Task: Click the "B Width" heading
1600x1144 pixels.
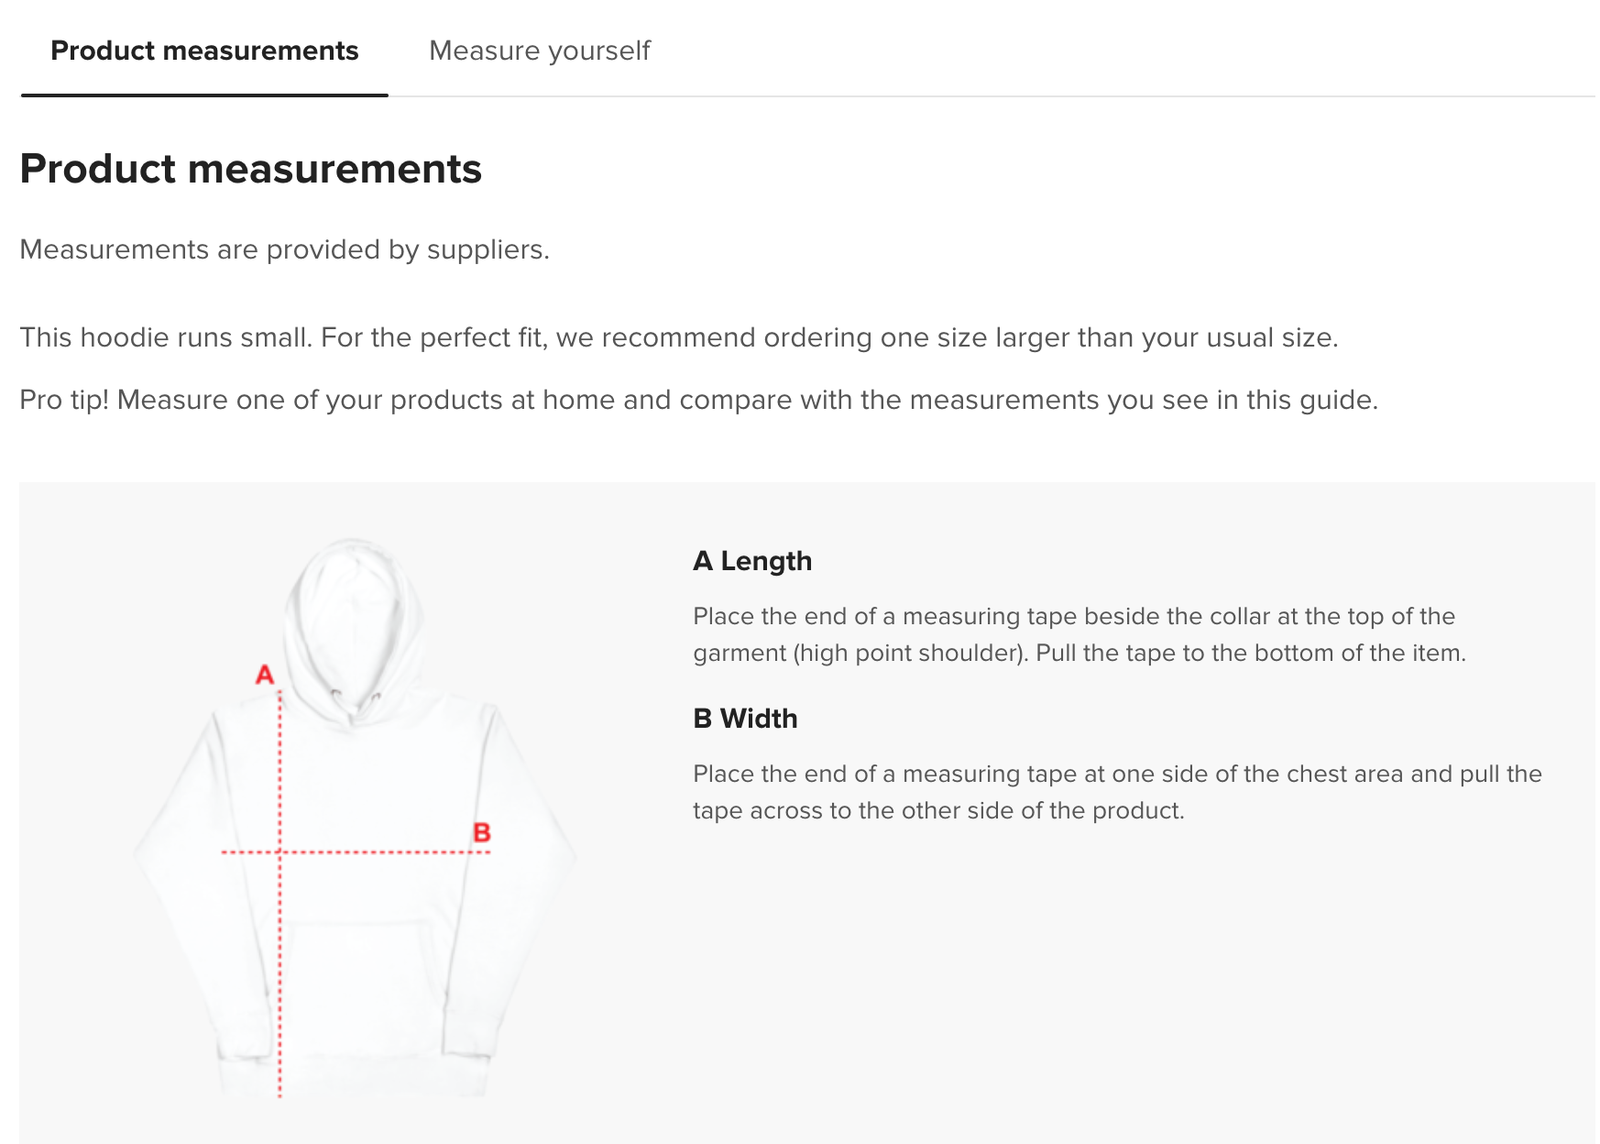Action: coord(745,719)
